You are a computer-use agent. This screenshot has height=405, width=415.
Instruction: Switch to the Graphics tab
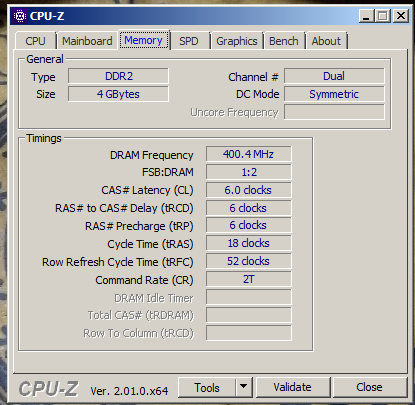tap(237, 41)
